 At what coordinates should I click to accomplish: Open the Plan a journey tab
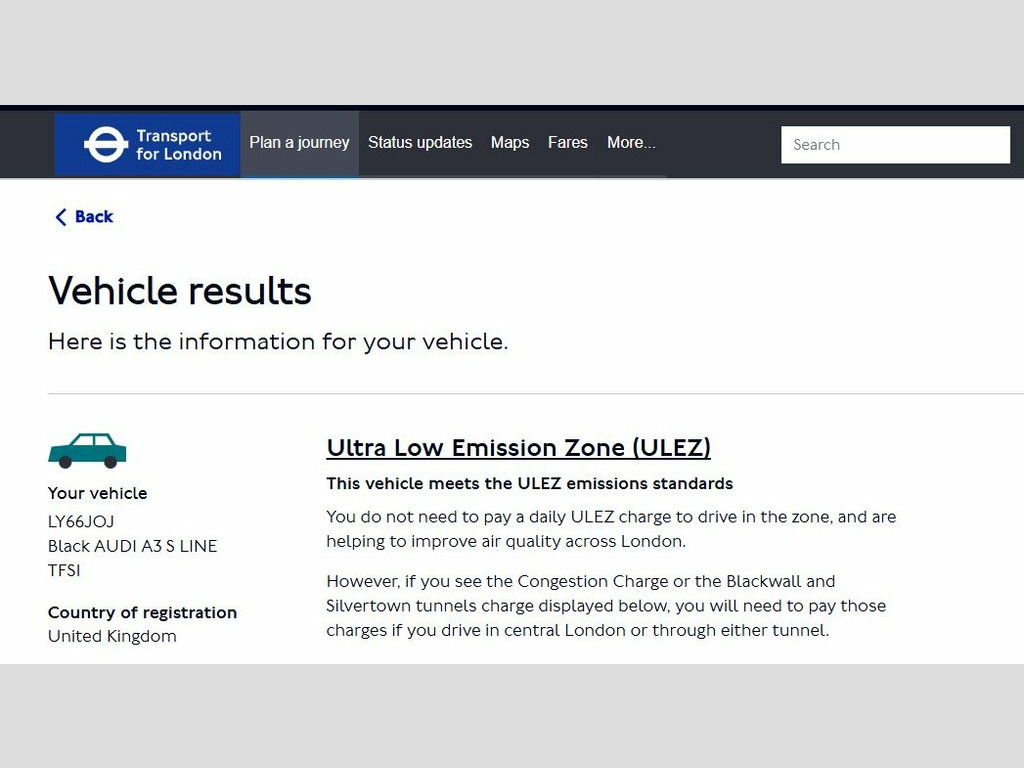click(299, 143)
